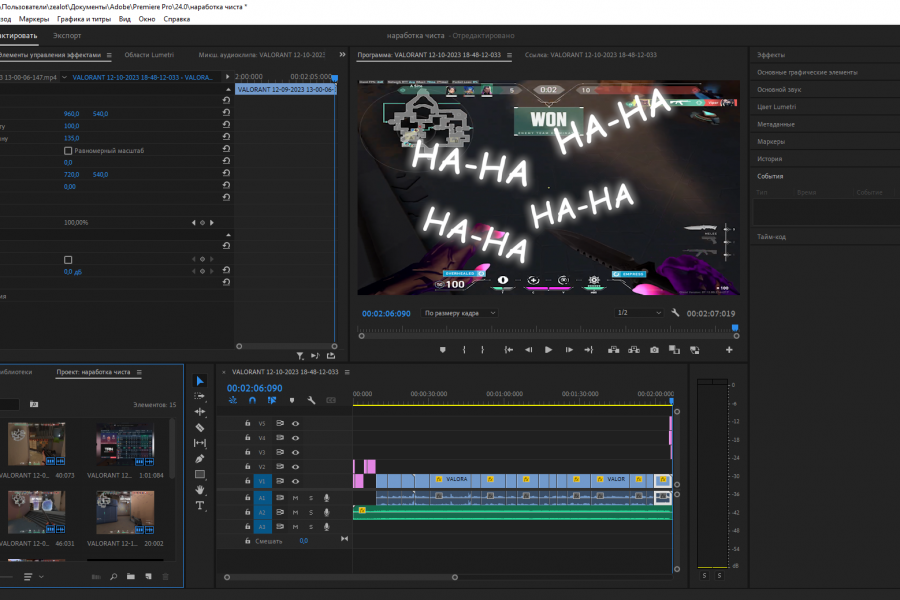Open the project panel sort dropdown
Image resolution: width=900 pixels, height=600 pixels.
point(32,577)
